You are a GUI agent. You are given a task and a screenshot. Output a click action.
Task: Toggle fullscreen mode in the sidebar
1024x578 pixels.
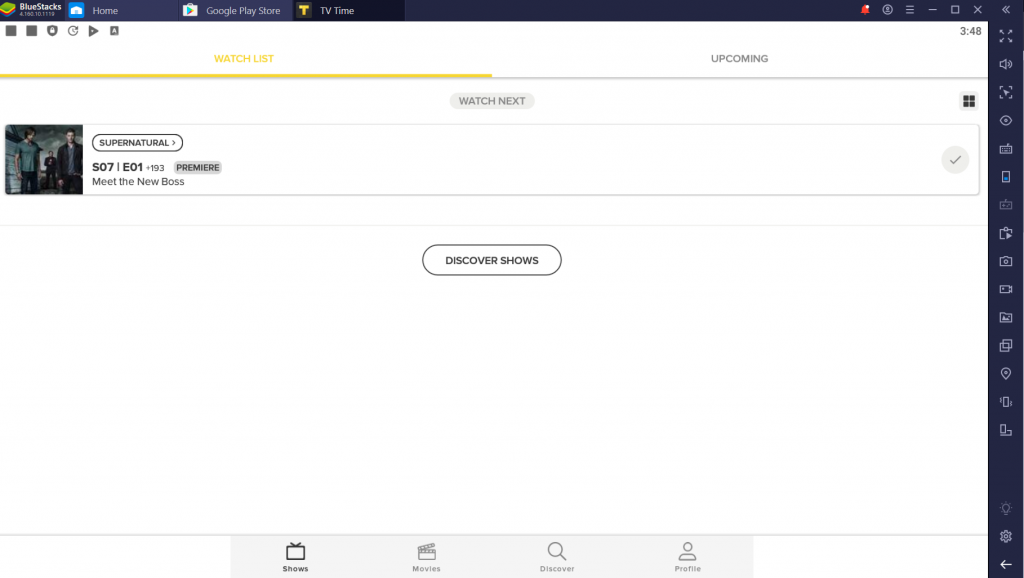(x=1006, y=36)
